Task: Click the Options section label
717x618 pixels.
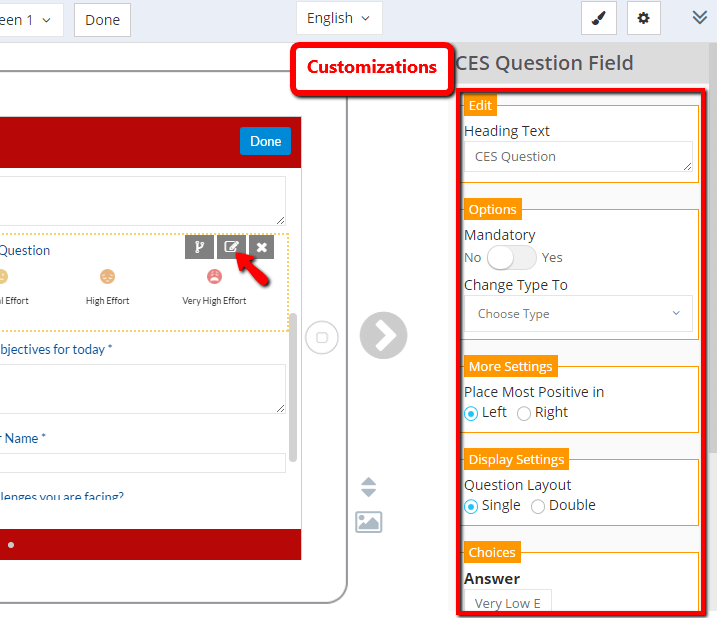Action: coord(492,209)
